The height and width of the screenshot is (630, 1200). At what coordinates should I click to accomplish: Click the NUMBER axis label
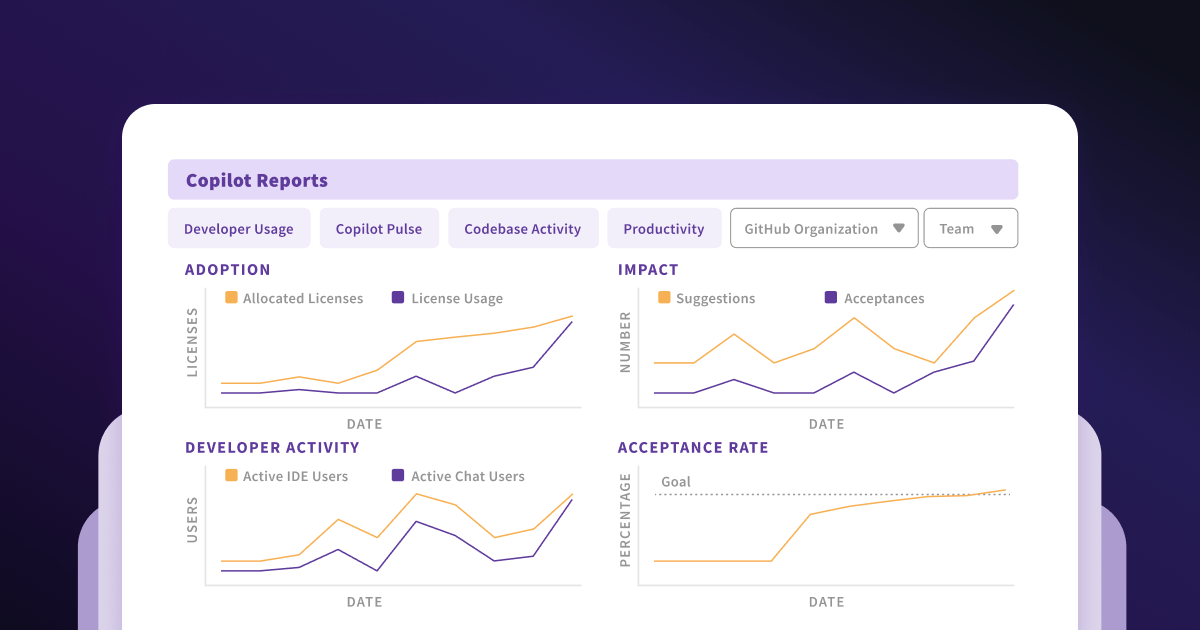(626, 342)
